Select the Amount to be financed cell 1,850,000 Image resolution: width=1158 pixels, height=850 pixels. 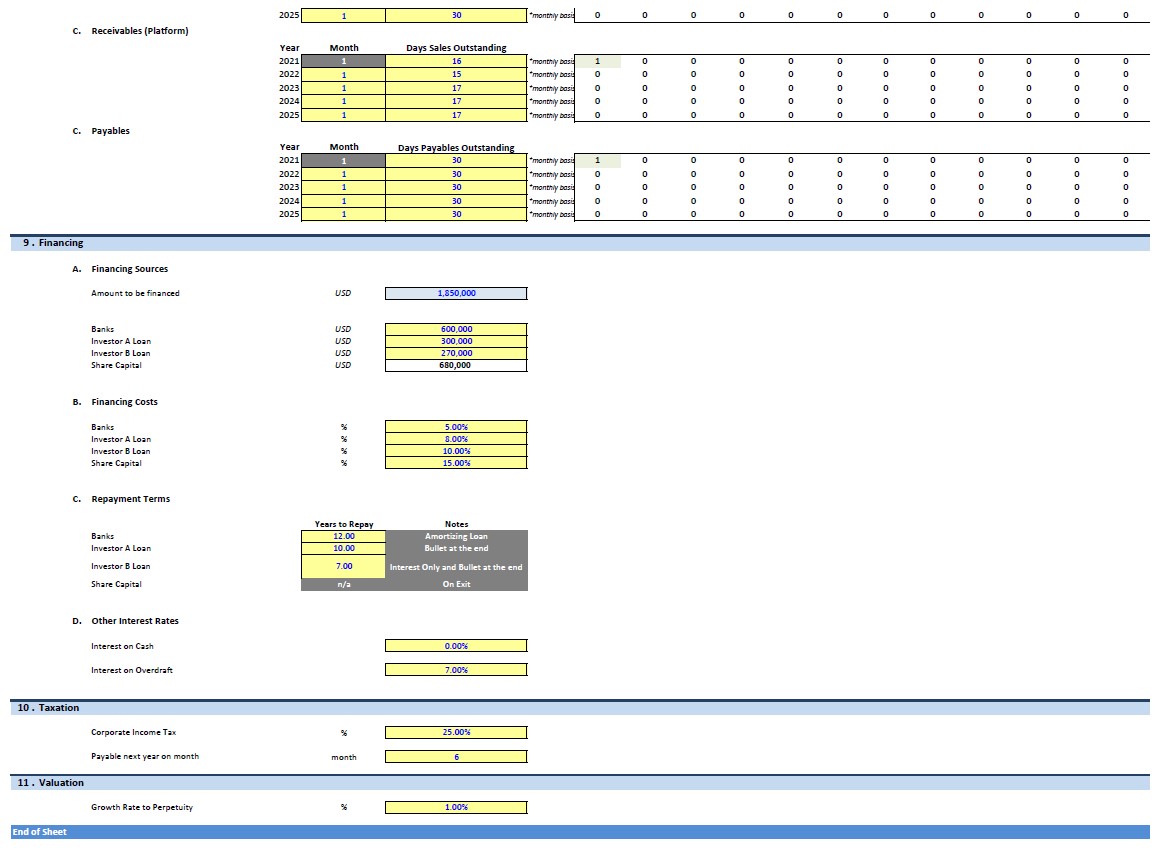(456, 293)
